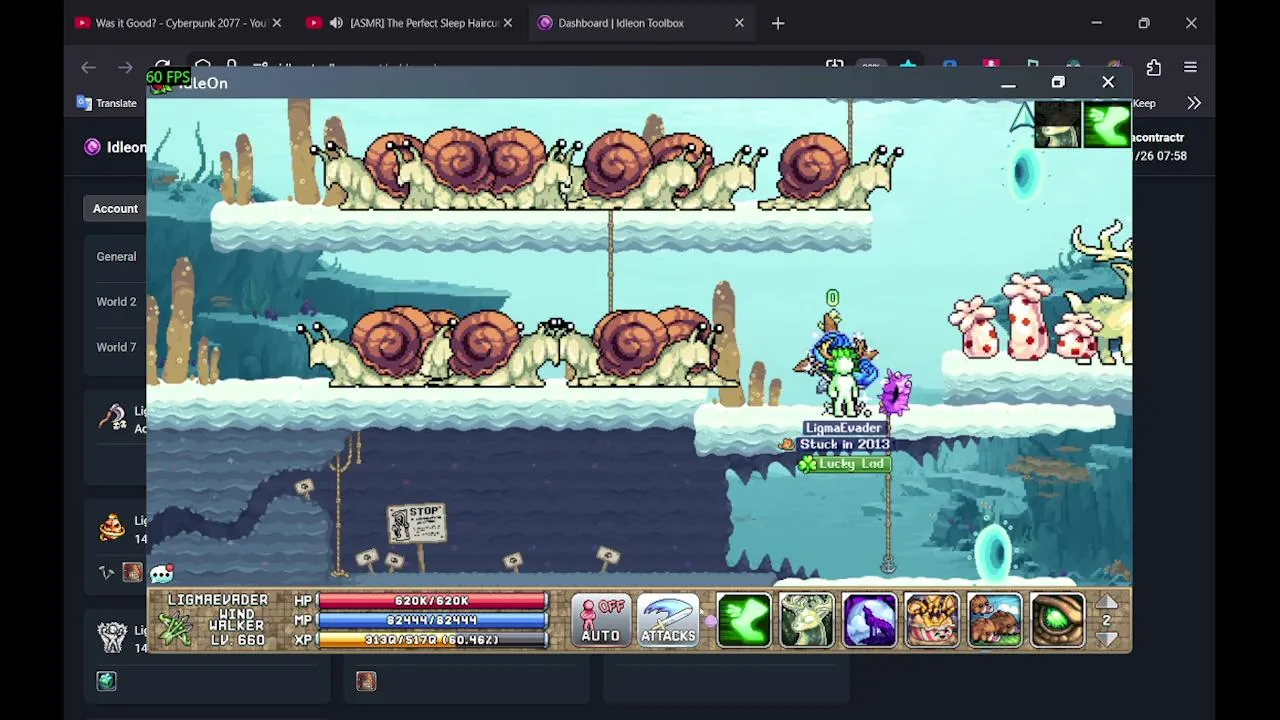This screenshot has width=1280, height=720.
Task: Click the hooded player portrait icon
Action: [x=1058, y=125]
